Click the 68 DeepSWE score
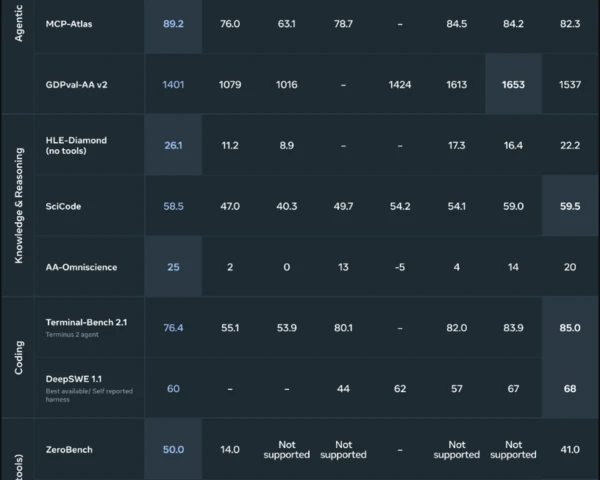Screen dimensions: 600x480 [570, 389]
